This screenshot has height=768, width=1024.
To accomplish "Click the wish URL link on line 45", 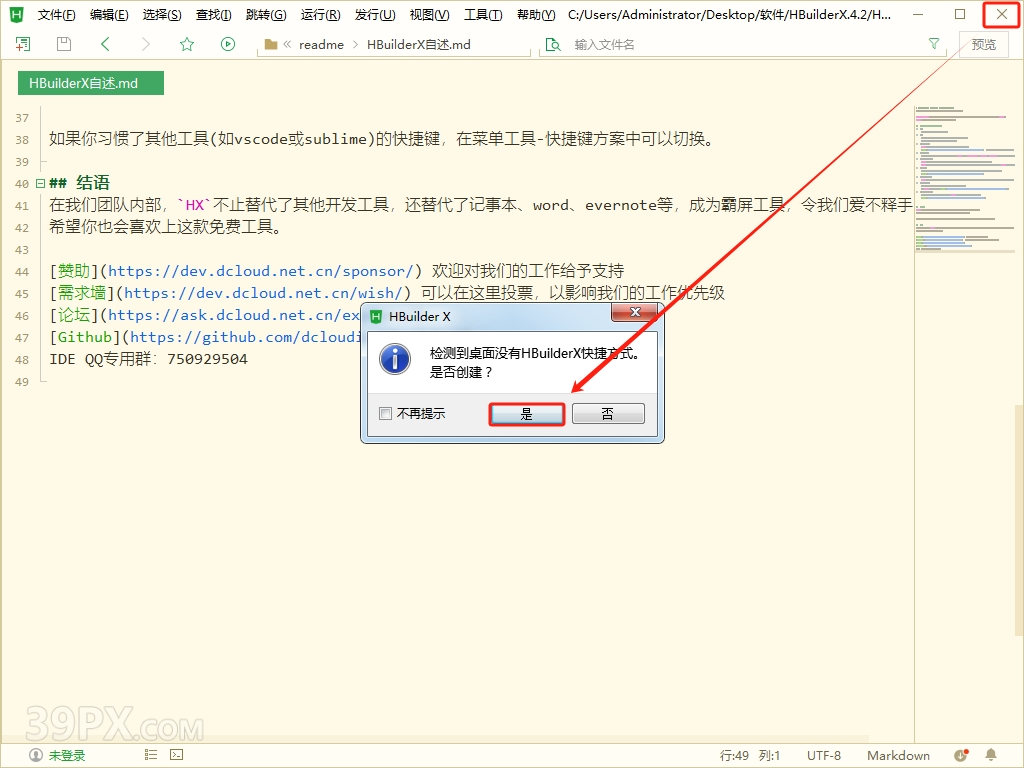I will pos(263,293).
